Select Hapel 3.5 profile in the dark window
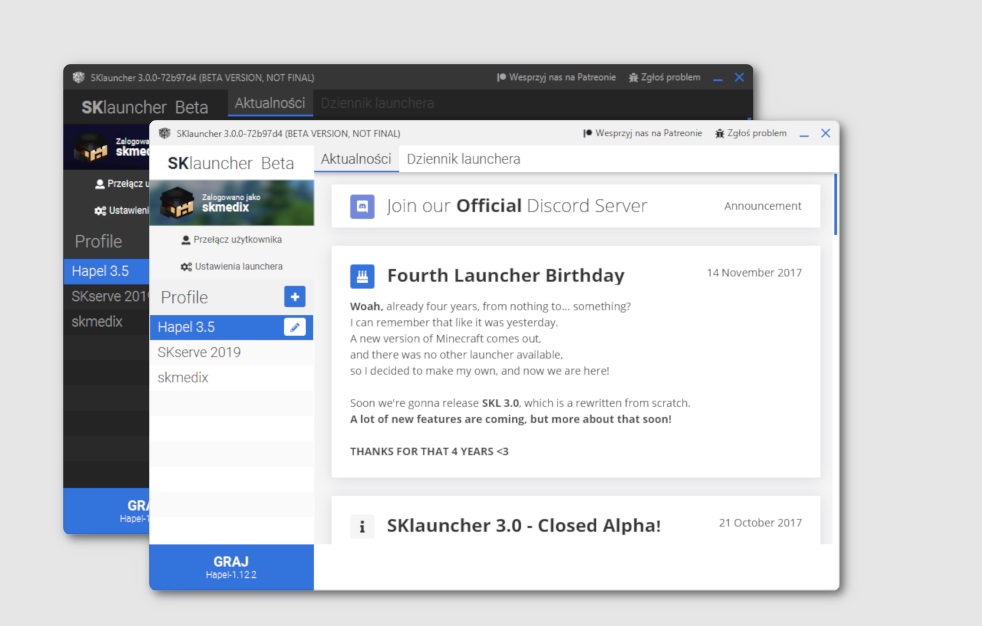This screenshot has width=982, height=626. [106, 271]
